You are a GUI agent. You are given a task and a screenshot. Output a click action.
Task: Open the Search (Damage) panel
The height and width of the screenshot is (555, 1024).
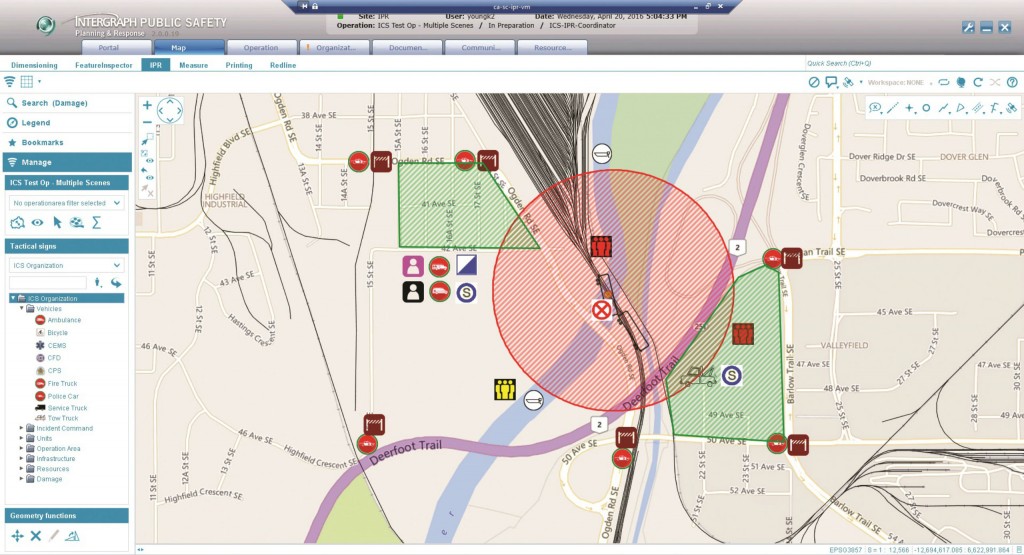(66, 103)
